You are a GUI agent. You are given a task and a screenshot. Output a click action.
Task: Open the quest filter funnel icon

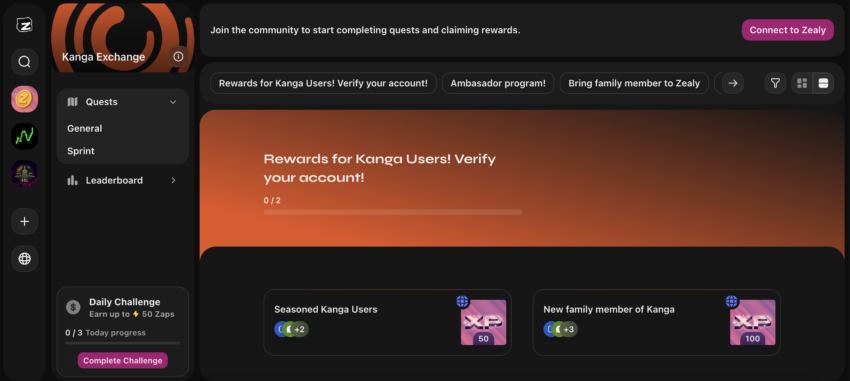(775, 83)
